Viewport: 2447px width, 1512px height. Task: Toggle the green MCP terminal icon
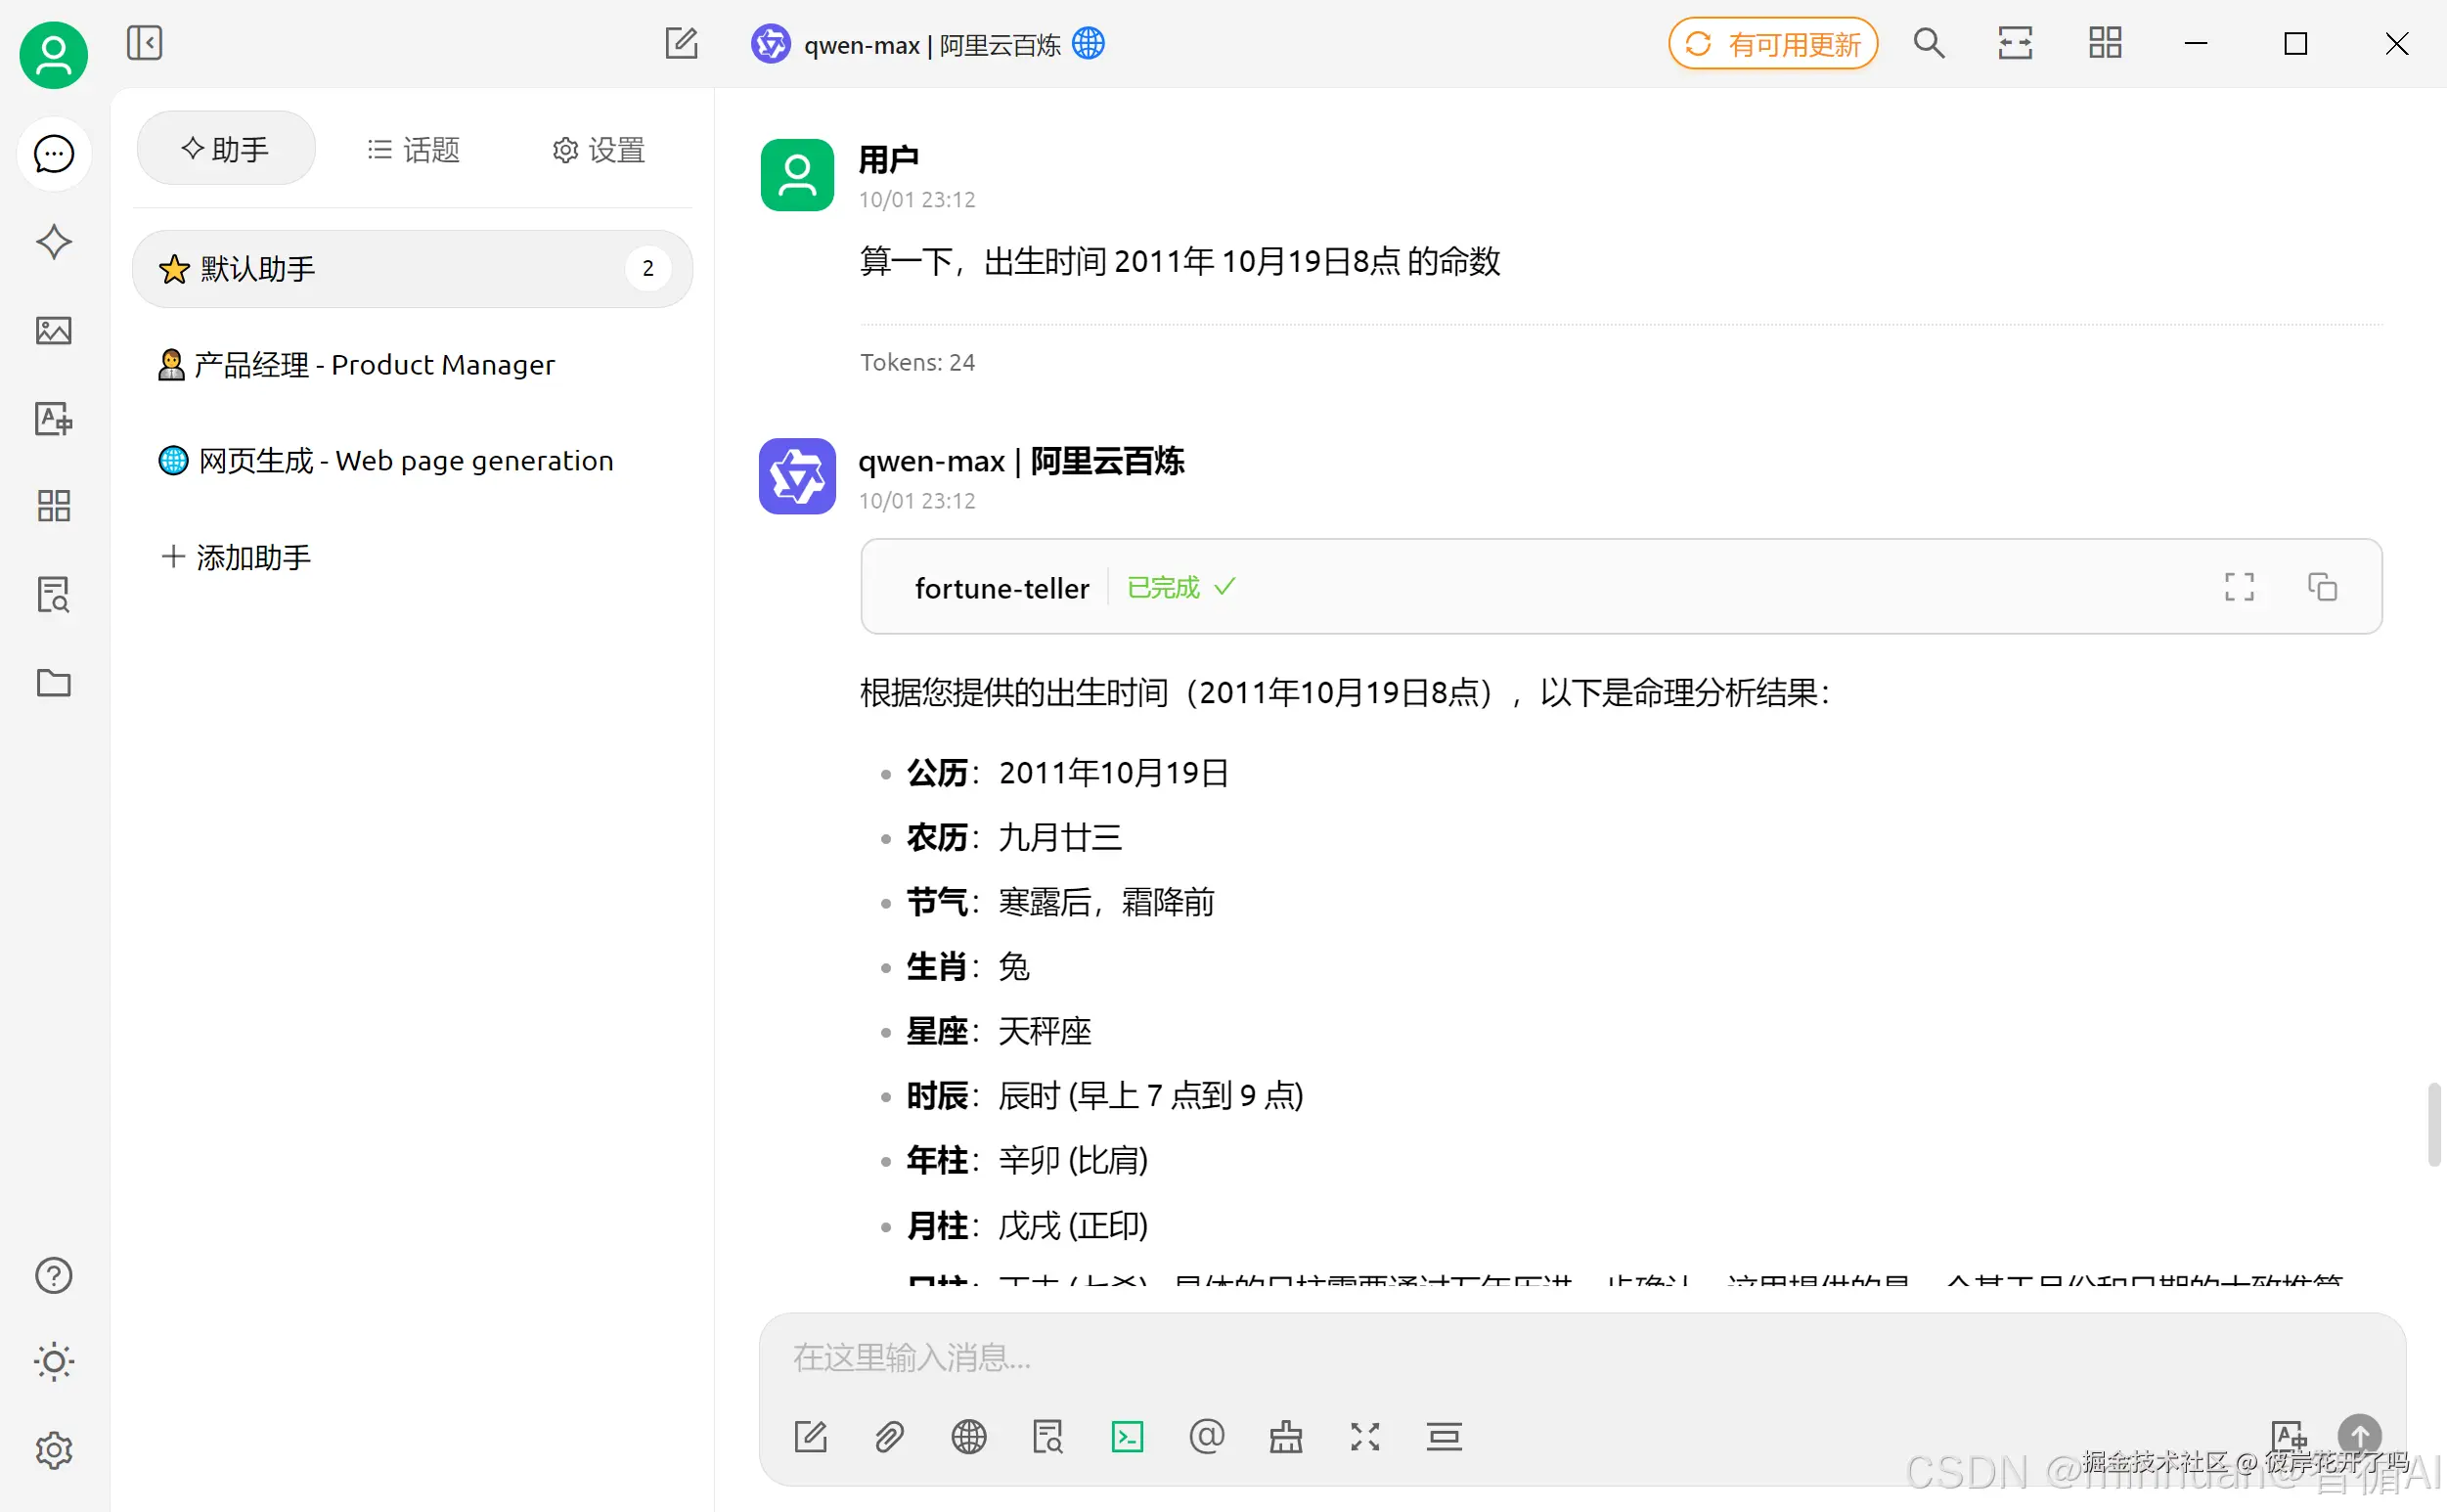point(1127,1437)
